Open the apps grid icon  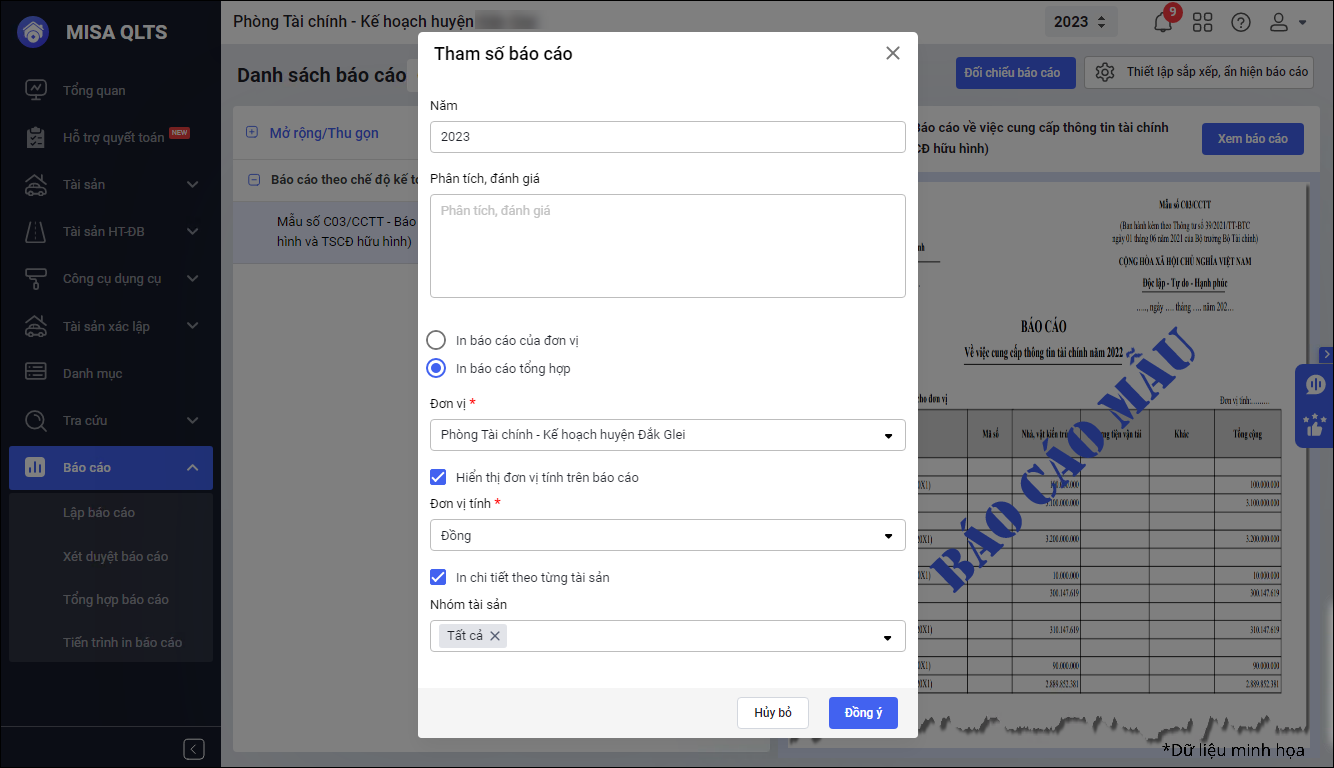coord(1202,22)
